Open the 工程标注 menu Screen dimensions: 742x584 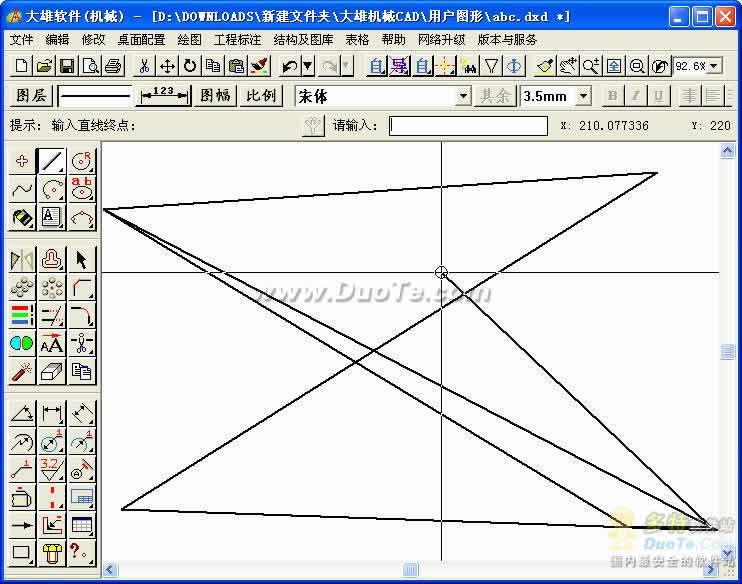tap(237, 40)
